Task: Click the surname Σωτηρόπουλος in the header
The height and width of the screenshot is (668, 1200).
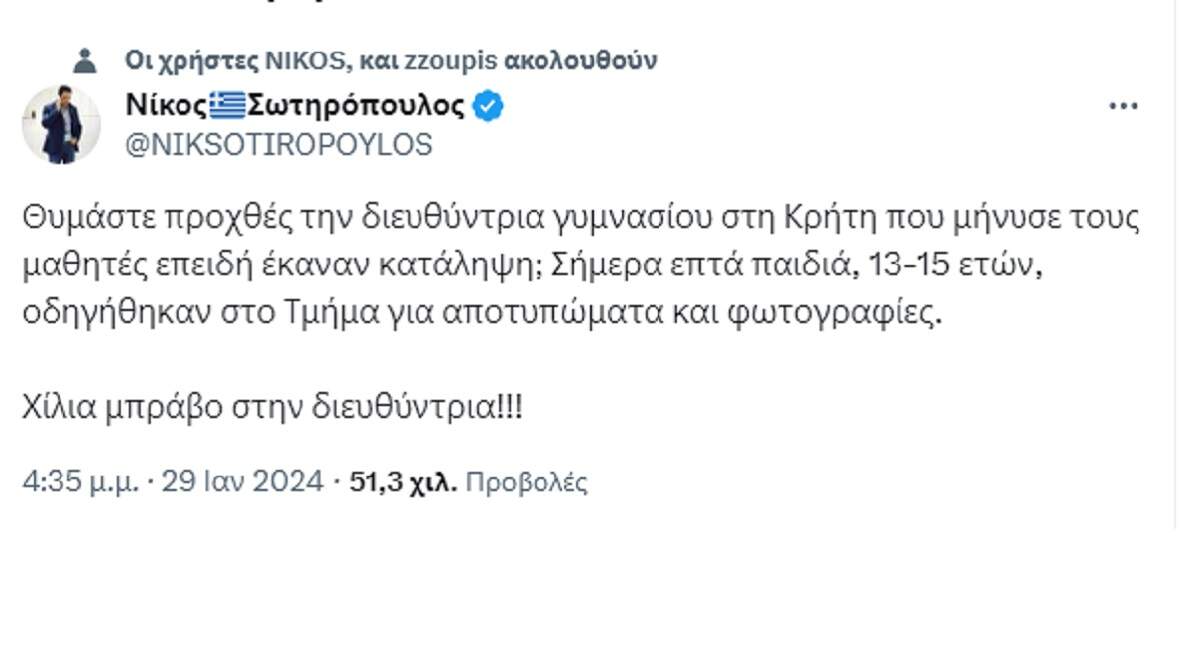Action: click(355, 105)
